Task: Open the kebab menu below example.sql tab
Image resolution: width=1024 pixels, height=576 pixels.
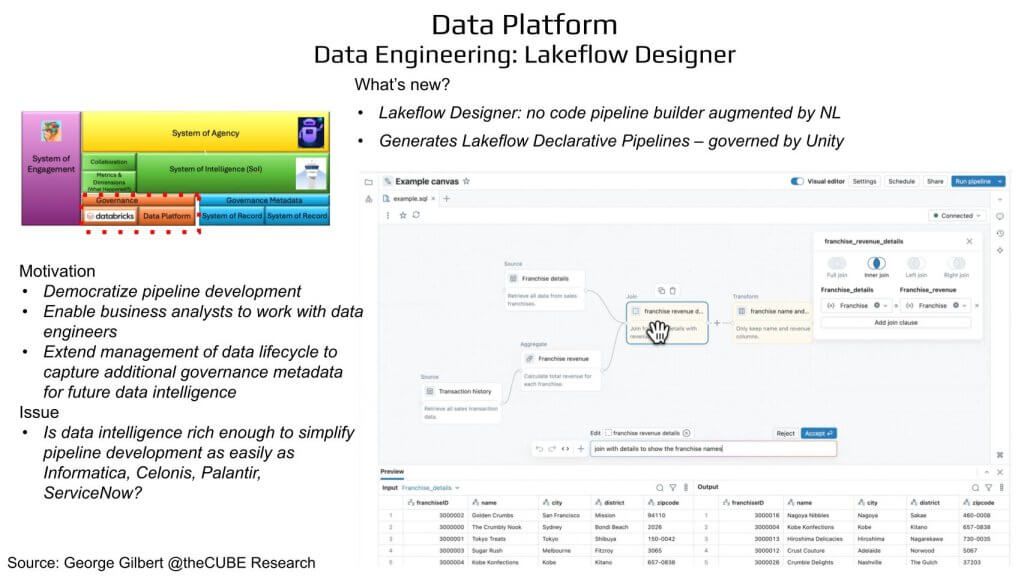Action: (388, 215)
